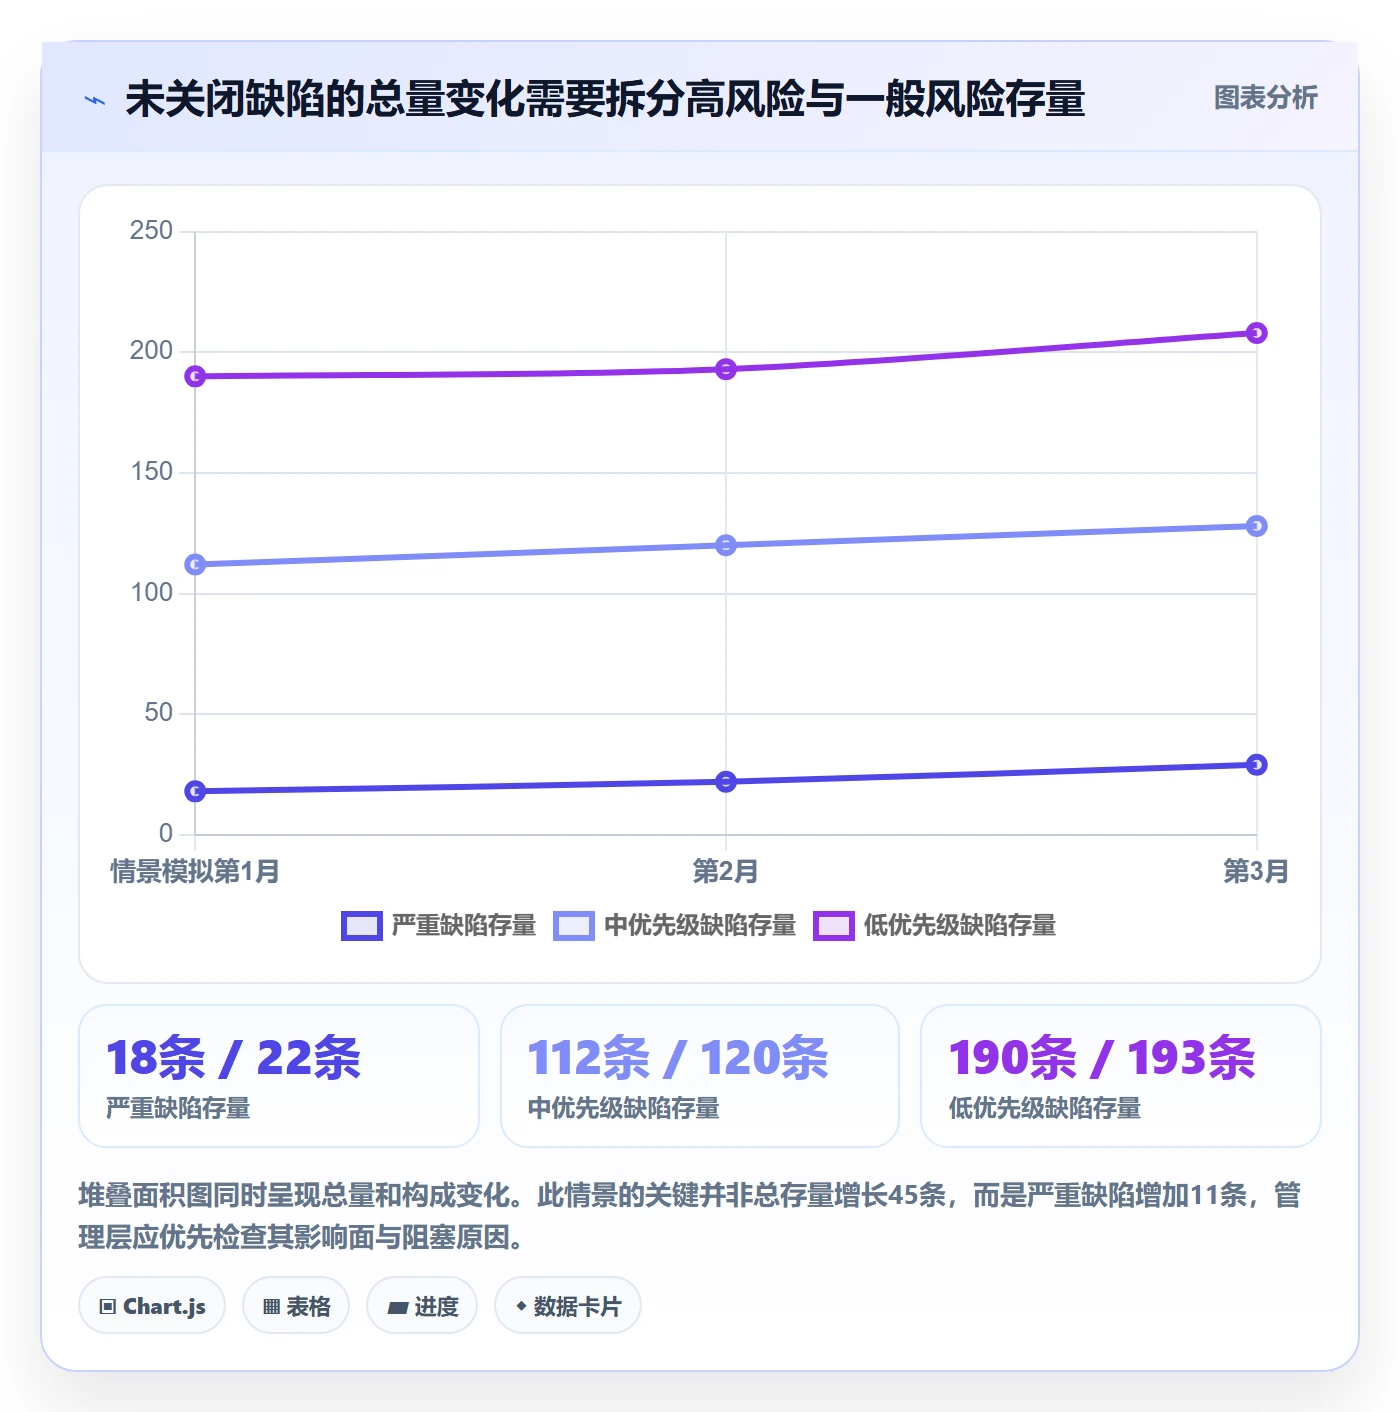The width and height of the screenshot is (1400, 1412).
Task: Click the 18条 / 22条 value
Action: coord(233,1058)
